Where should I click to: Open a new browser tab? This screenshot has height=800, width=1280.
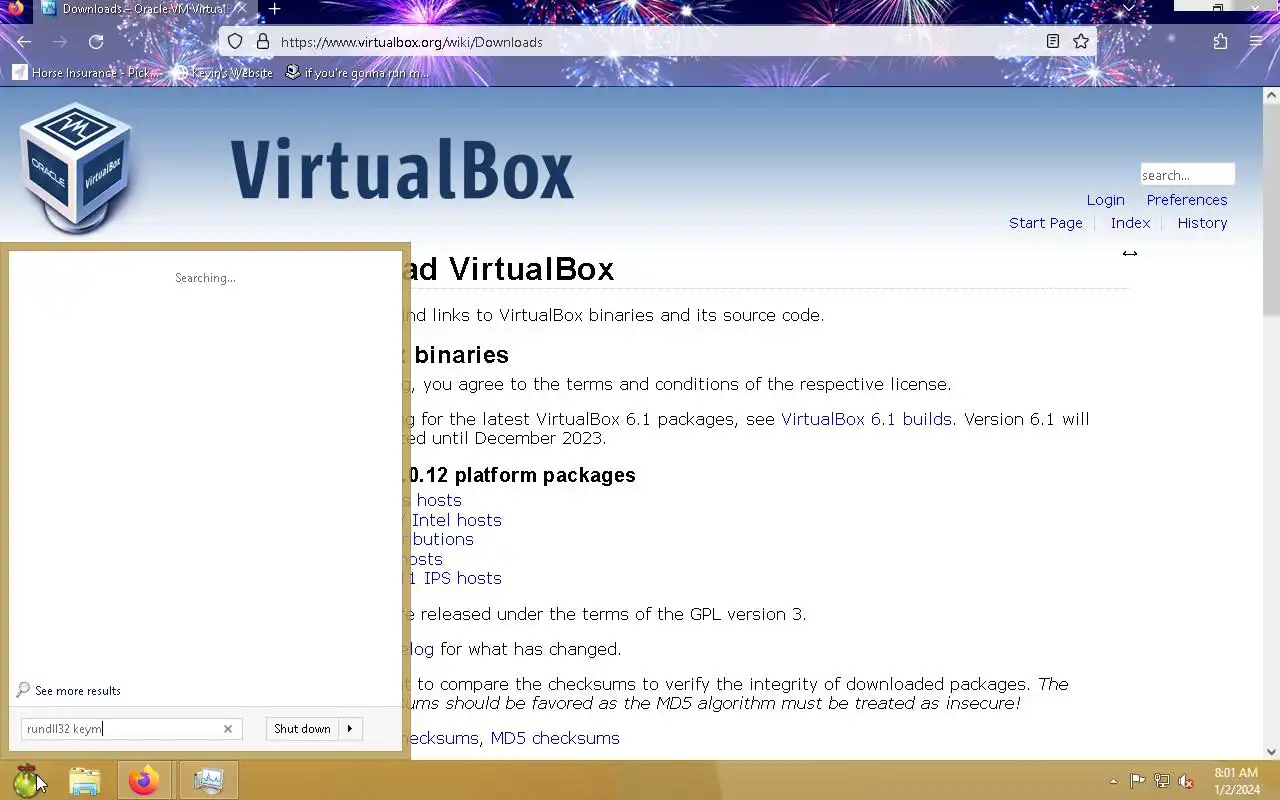tap(274, 9)
